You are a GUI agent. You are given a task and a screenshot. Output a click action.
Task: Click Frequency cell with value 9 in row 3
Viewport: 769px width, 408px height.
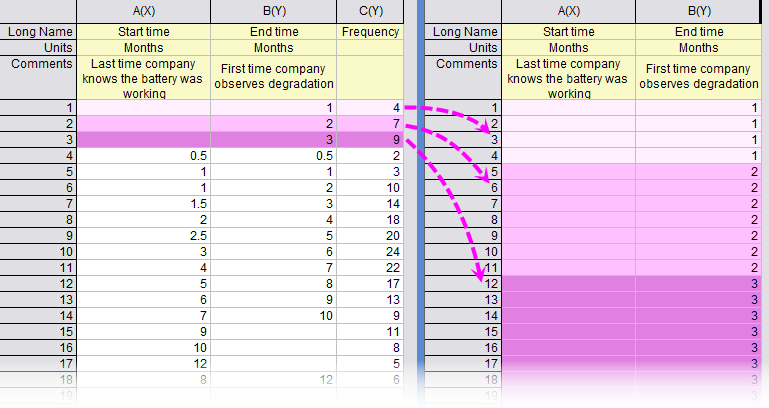(x=370, y=140)
